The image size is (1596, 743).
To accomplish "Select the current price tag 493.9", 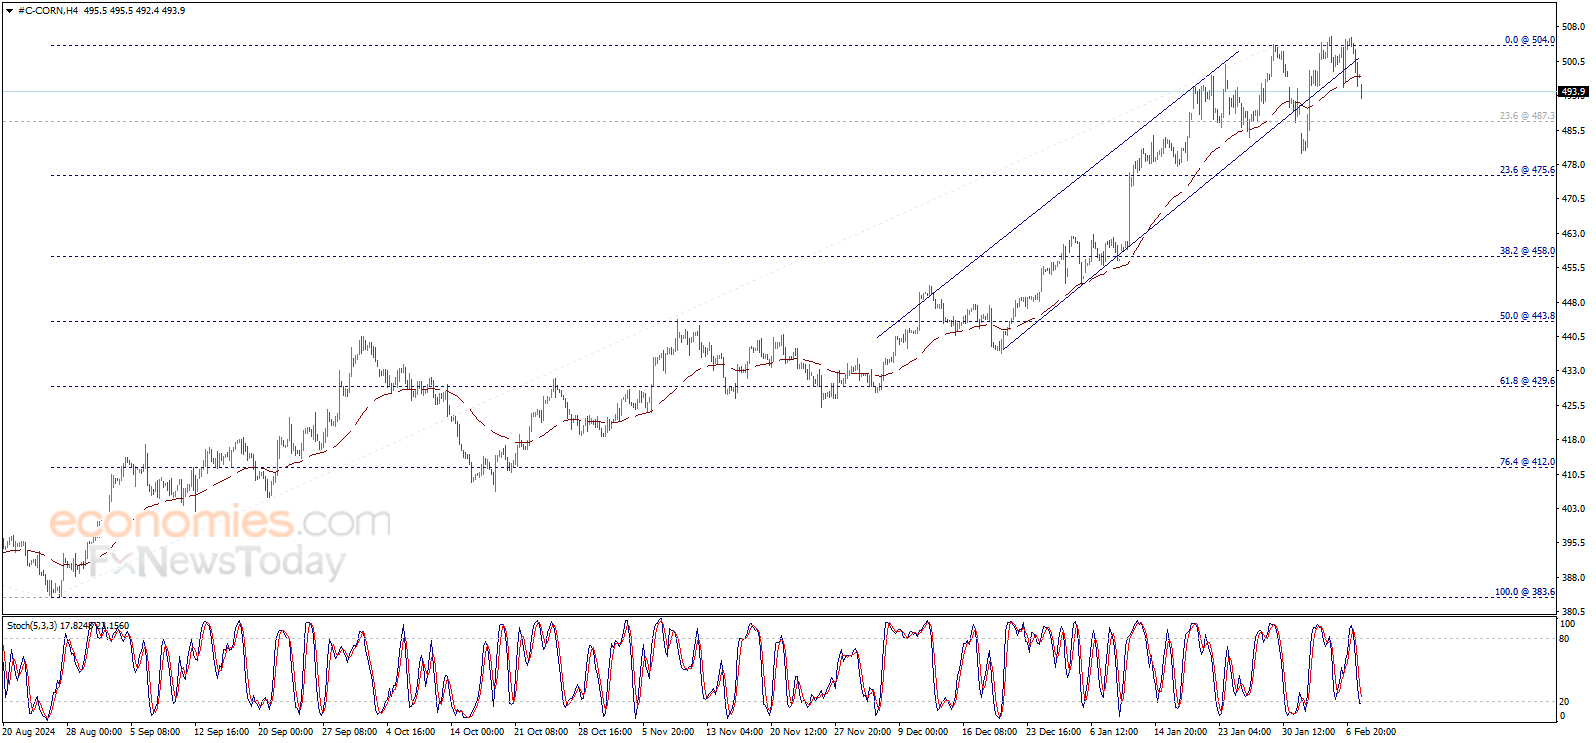I will tap(1572, 92).
